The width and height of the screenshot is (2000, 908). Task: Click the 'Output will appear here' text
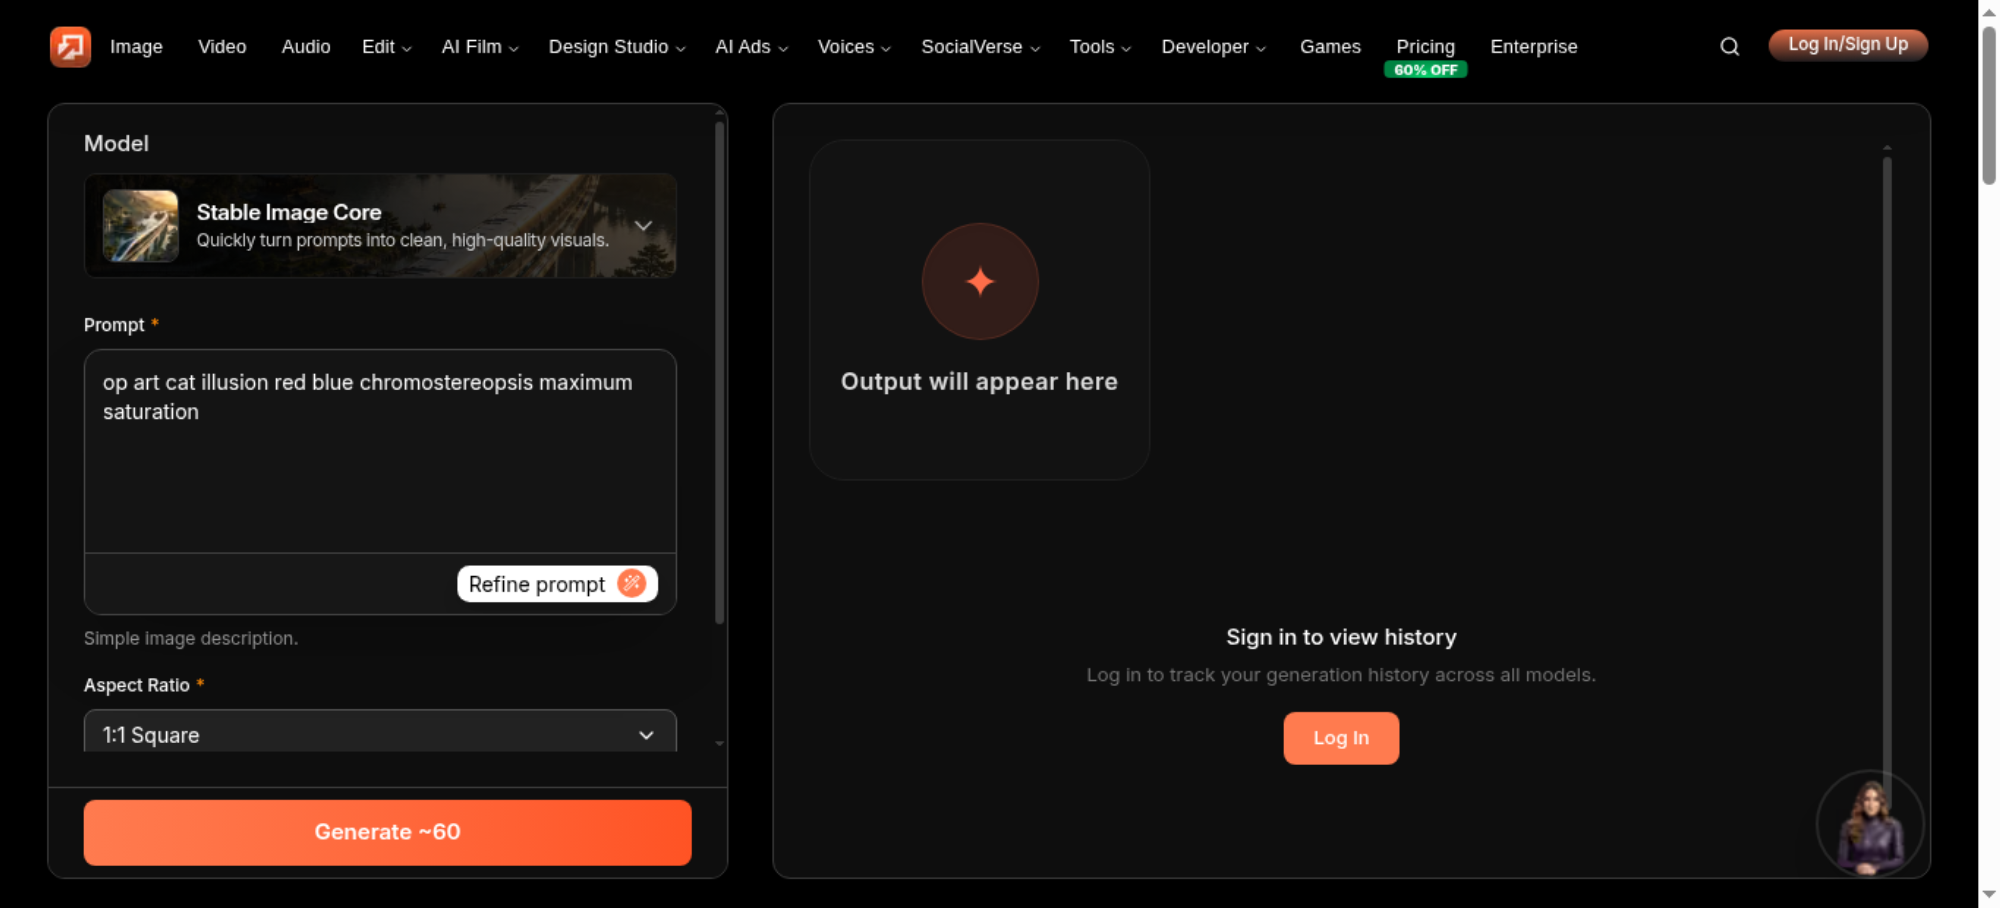[x=979, y=381]
